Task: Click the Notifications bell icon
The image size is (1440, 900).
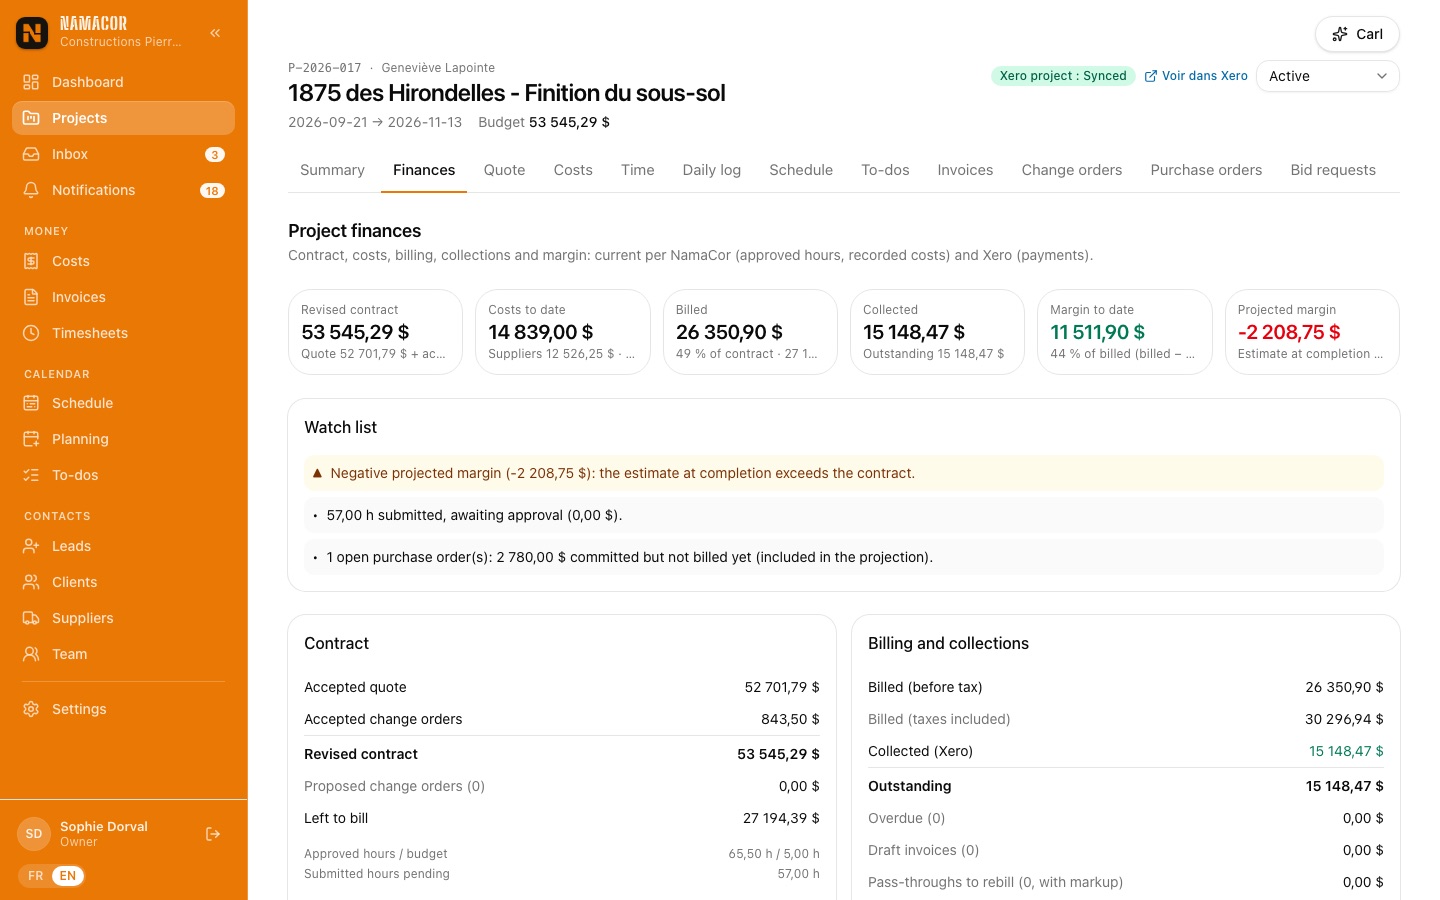Action: (31, 190)
